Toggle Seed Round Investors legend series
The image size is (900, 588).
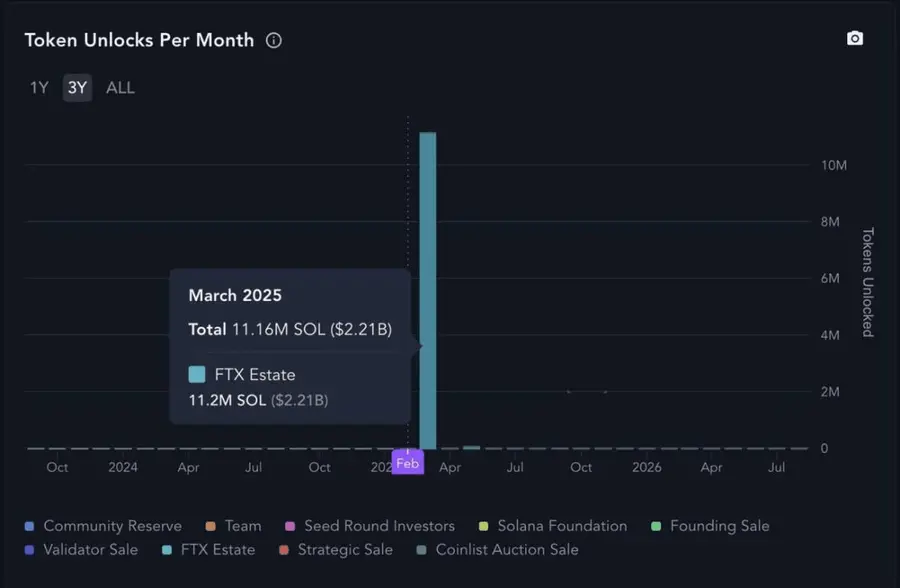coord(379,526)
